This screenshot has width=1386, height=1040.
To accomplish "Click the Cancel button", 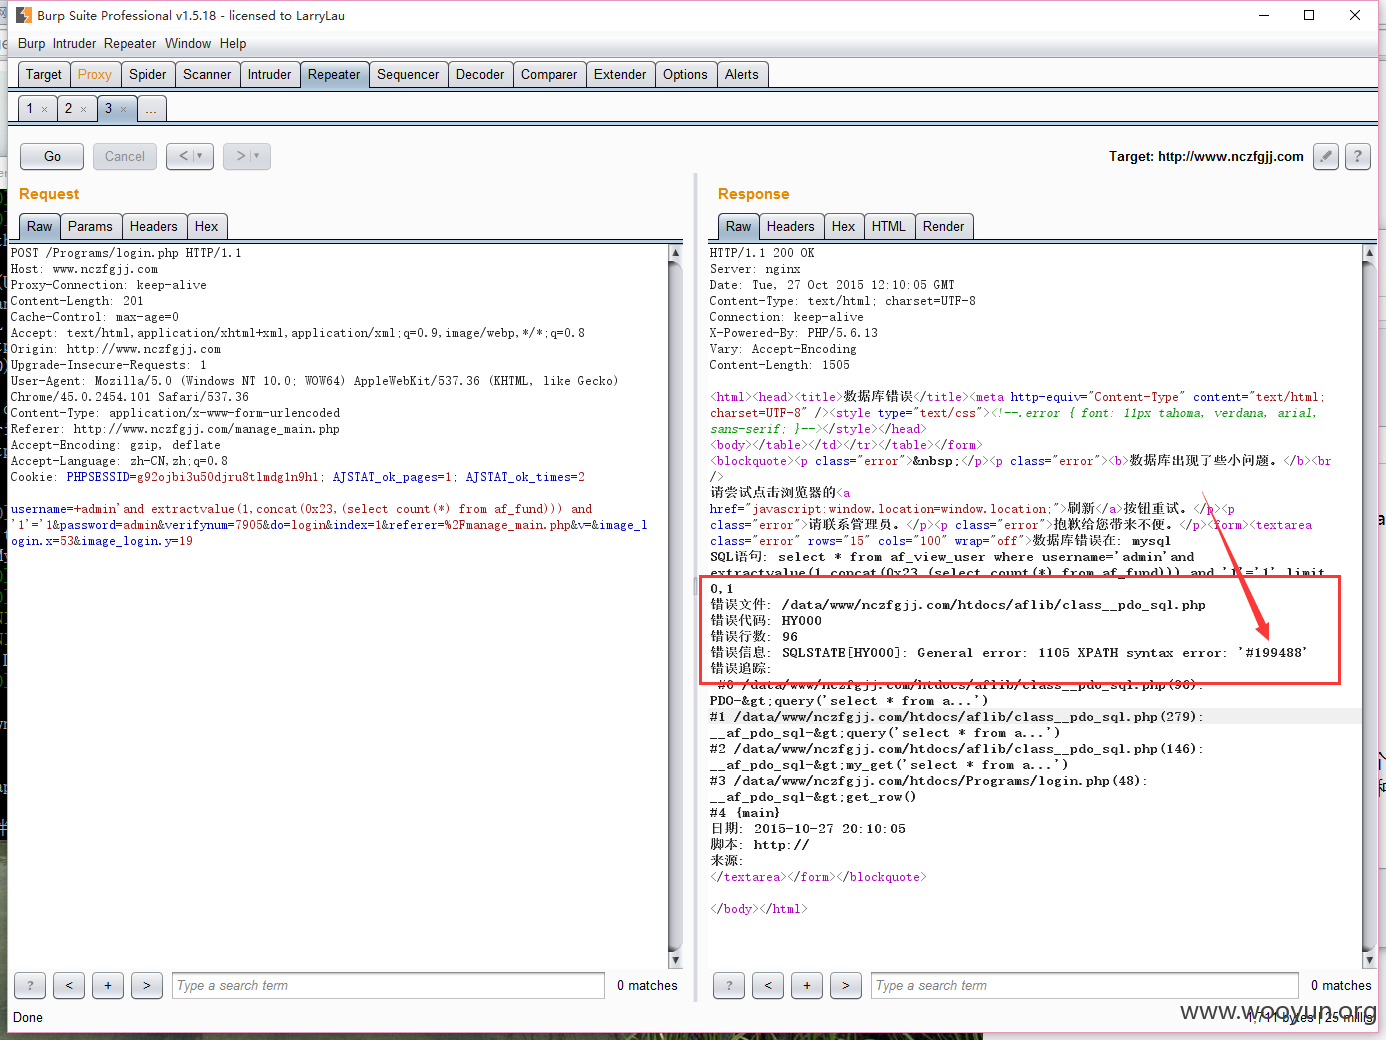I will pos(125,156).
